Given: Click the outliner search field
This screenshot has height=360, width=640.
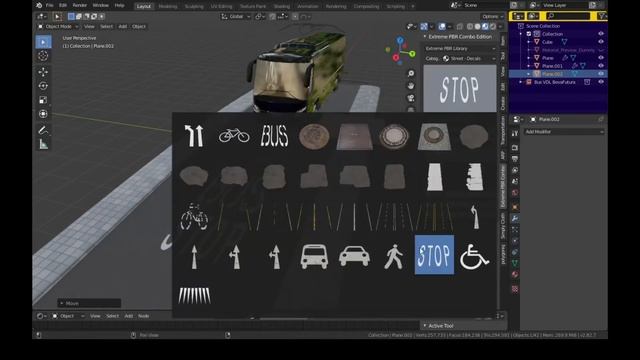Looking at the screenshot, I should click(x=568, y=16).
